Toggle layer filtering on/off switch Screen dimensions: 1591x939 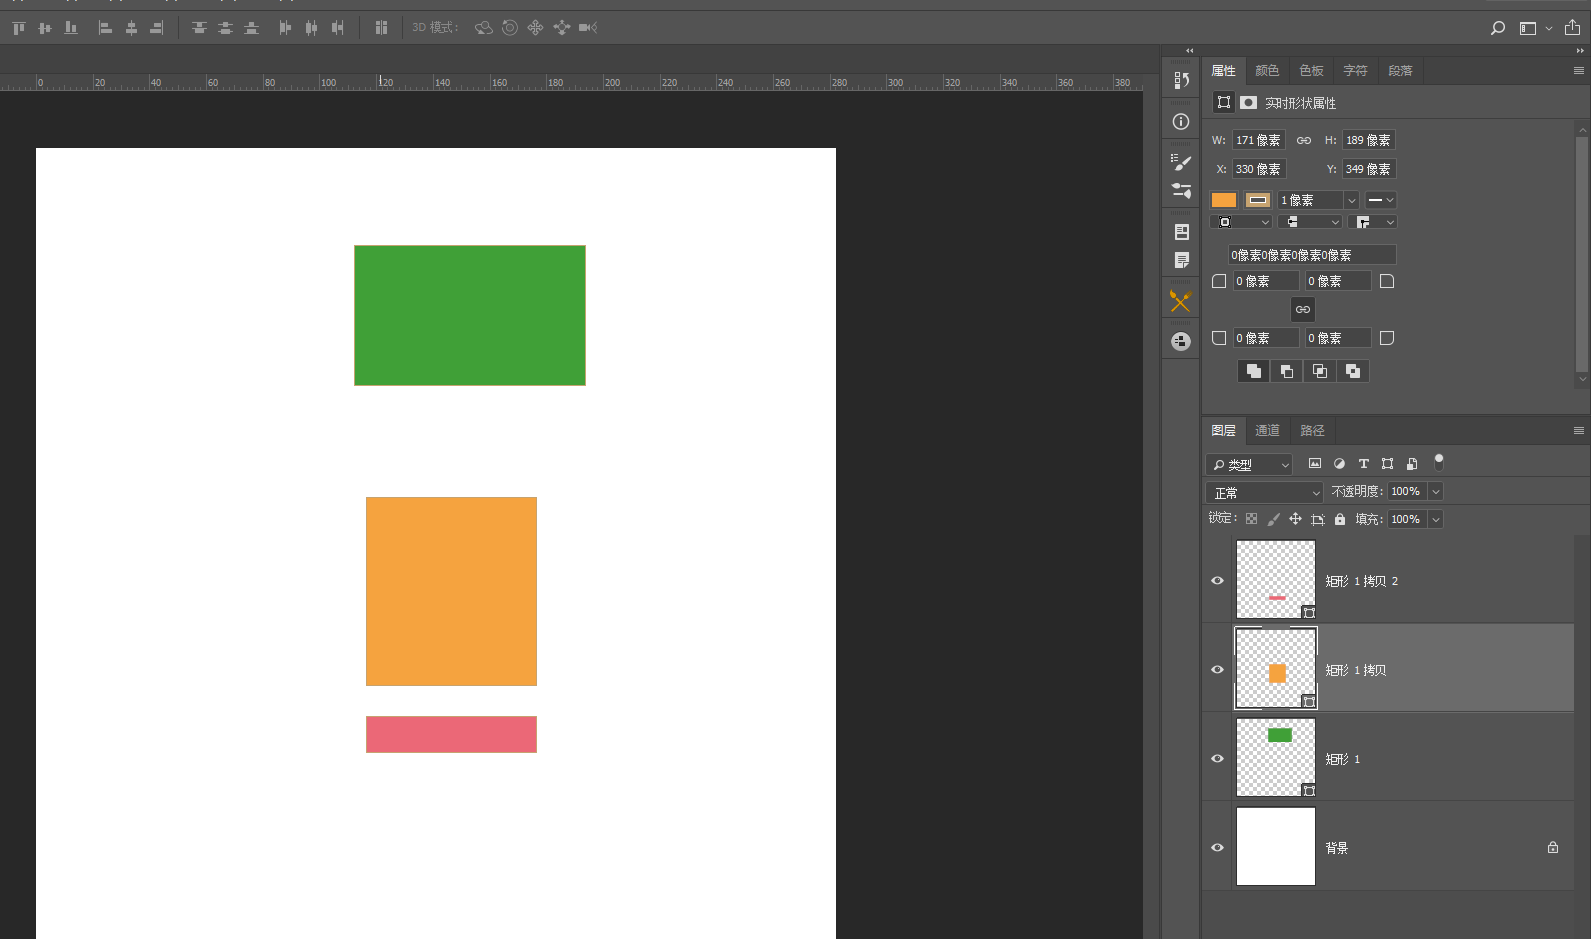[x=1439, y=462]
